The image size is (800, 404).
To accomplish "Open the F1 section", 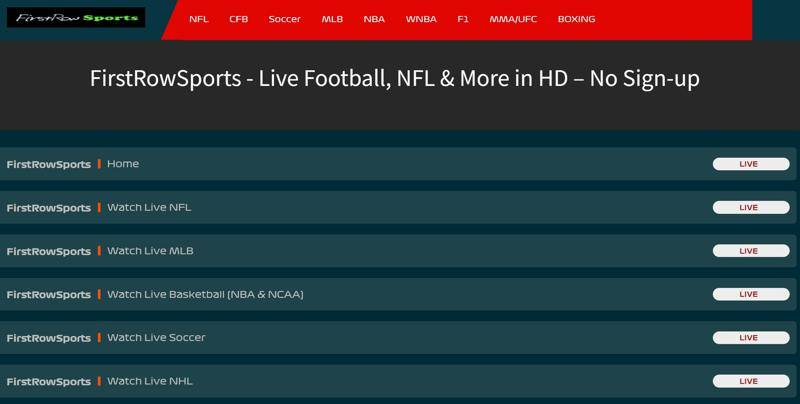I will (x=463, y=19).
